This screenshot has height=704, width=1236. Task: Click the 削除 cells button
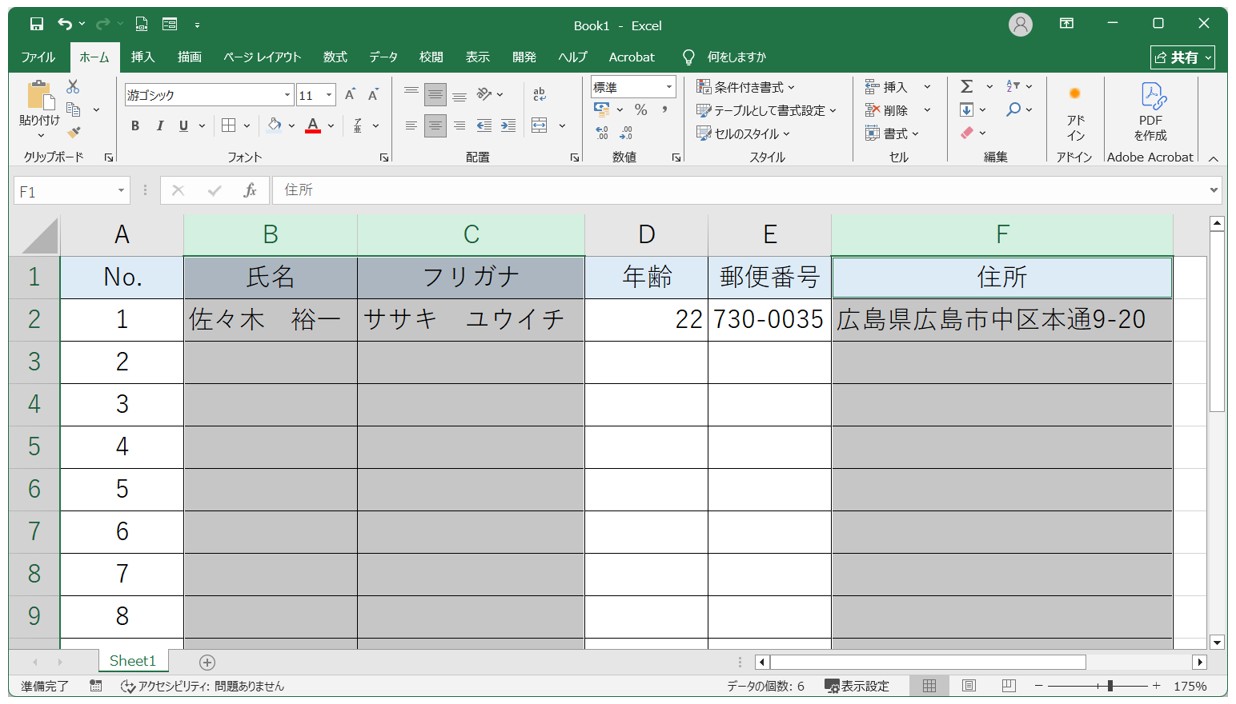click(897, 110)
